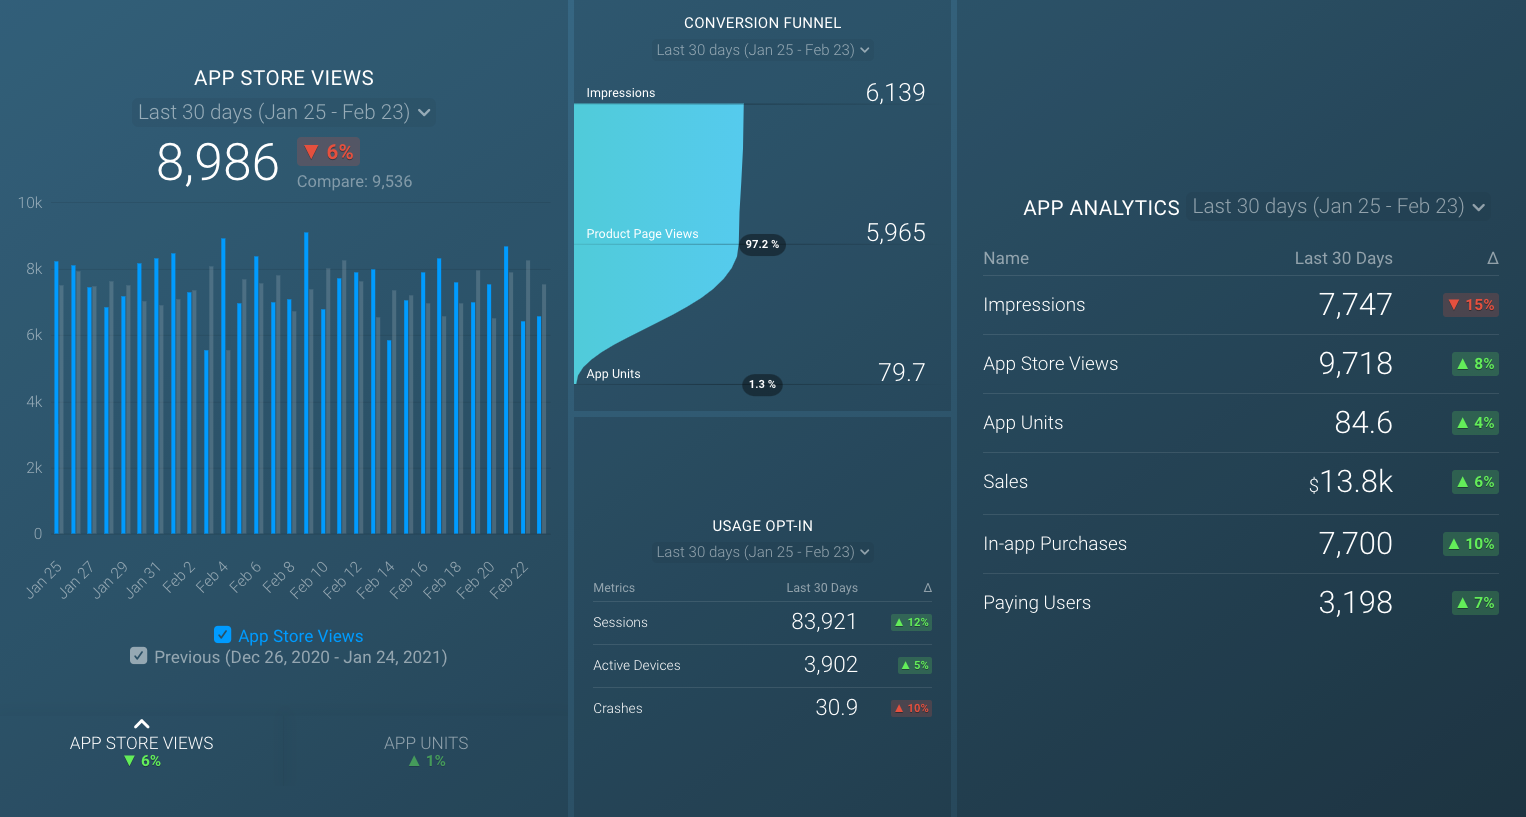Image resolution: width=1526 pixels, height=817 pixels.
Task: Uncheck the App Store Views legend checkbox
Action: (223, 635)
